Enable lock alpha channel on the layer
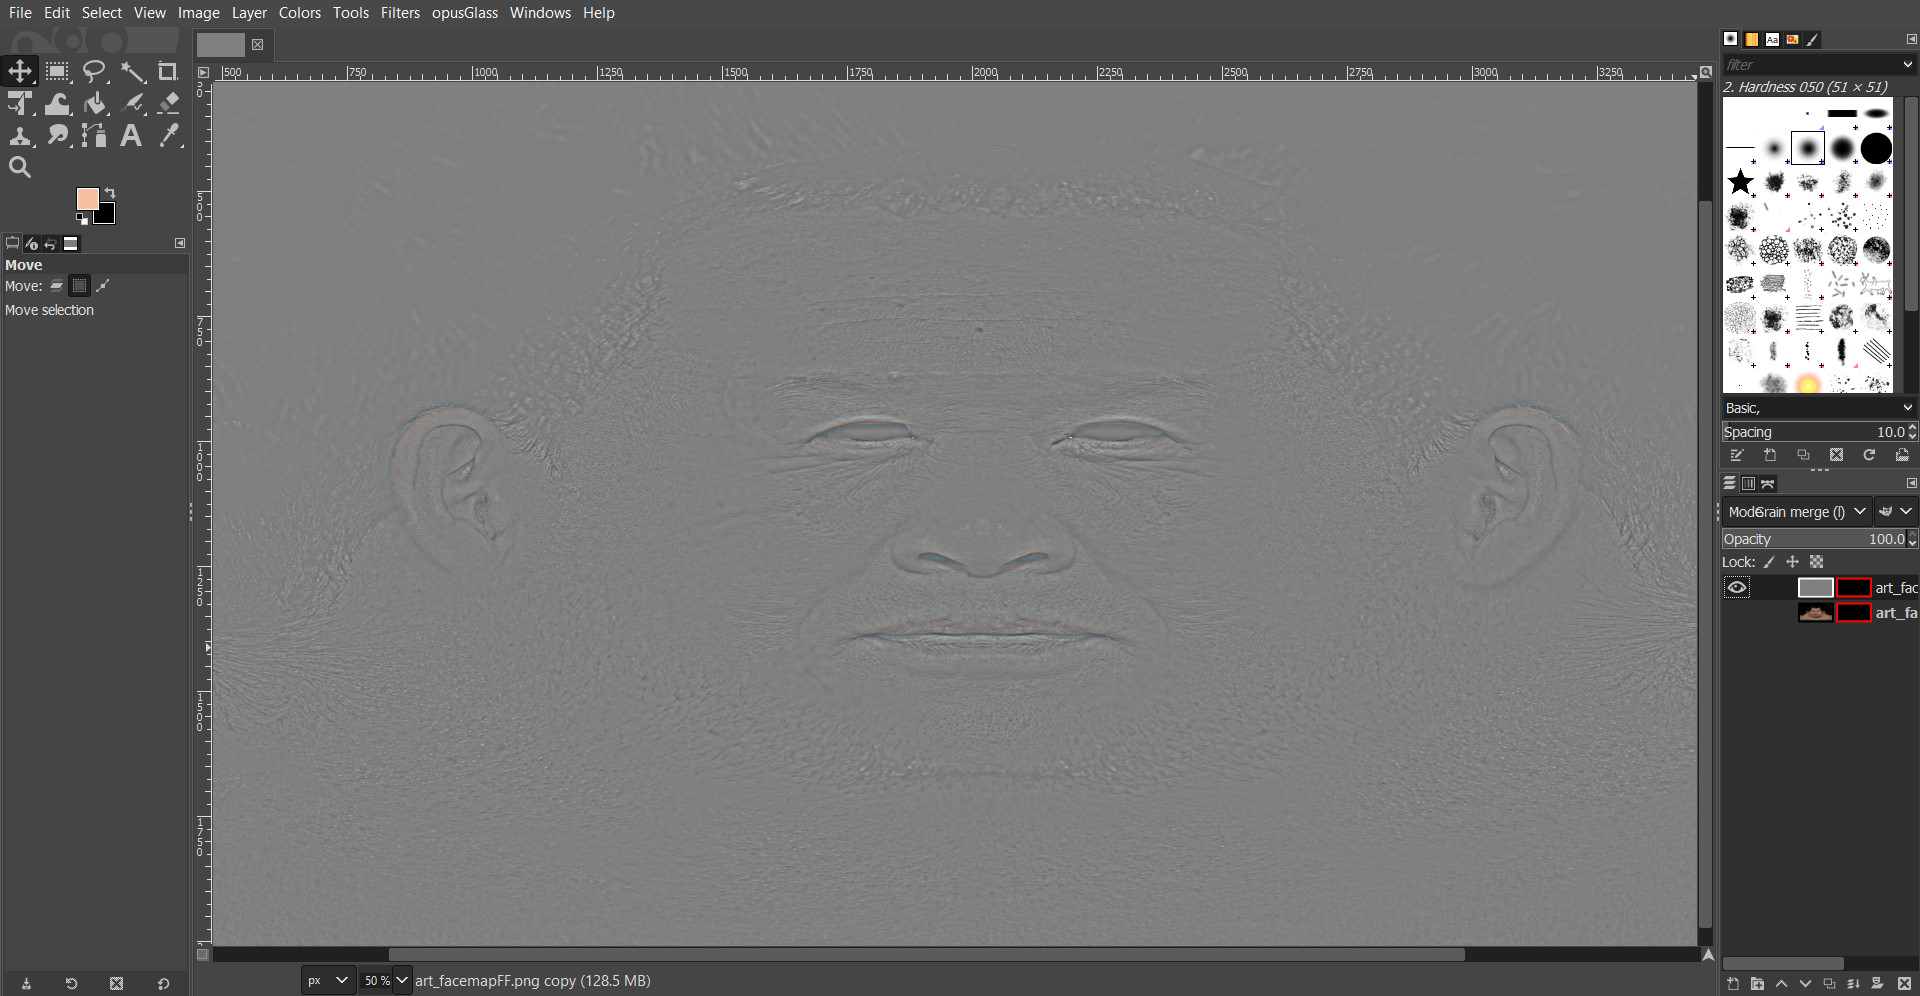The height and width of the screenshot is (996, 1920). (1816, 562)
